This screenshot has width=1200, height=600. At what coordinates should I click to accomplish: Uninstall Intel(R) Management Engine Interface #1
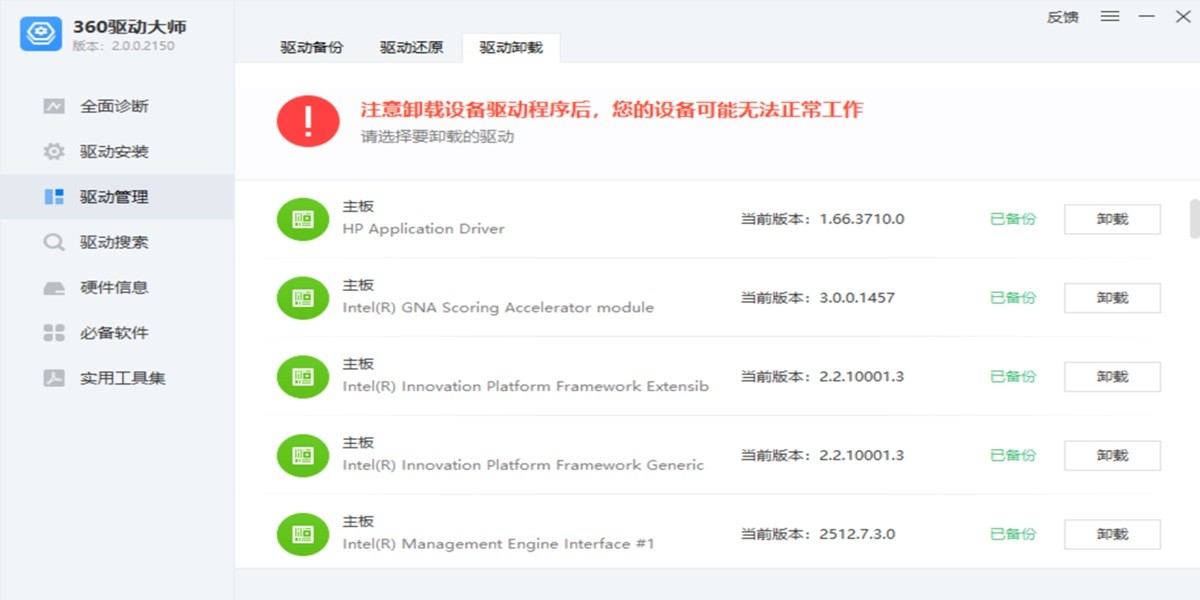coord(1111,534)
